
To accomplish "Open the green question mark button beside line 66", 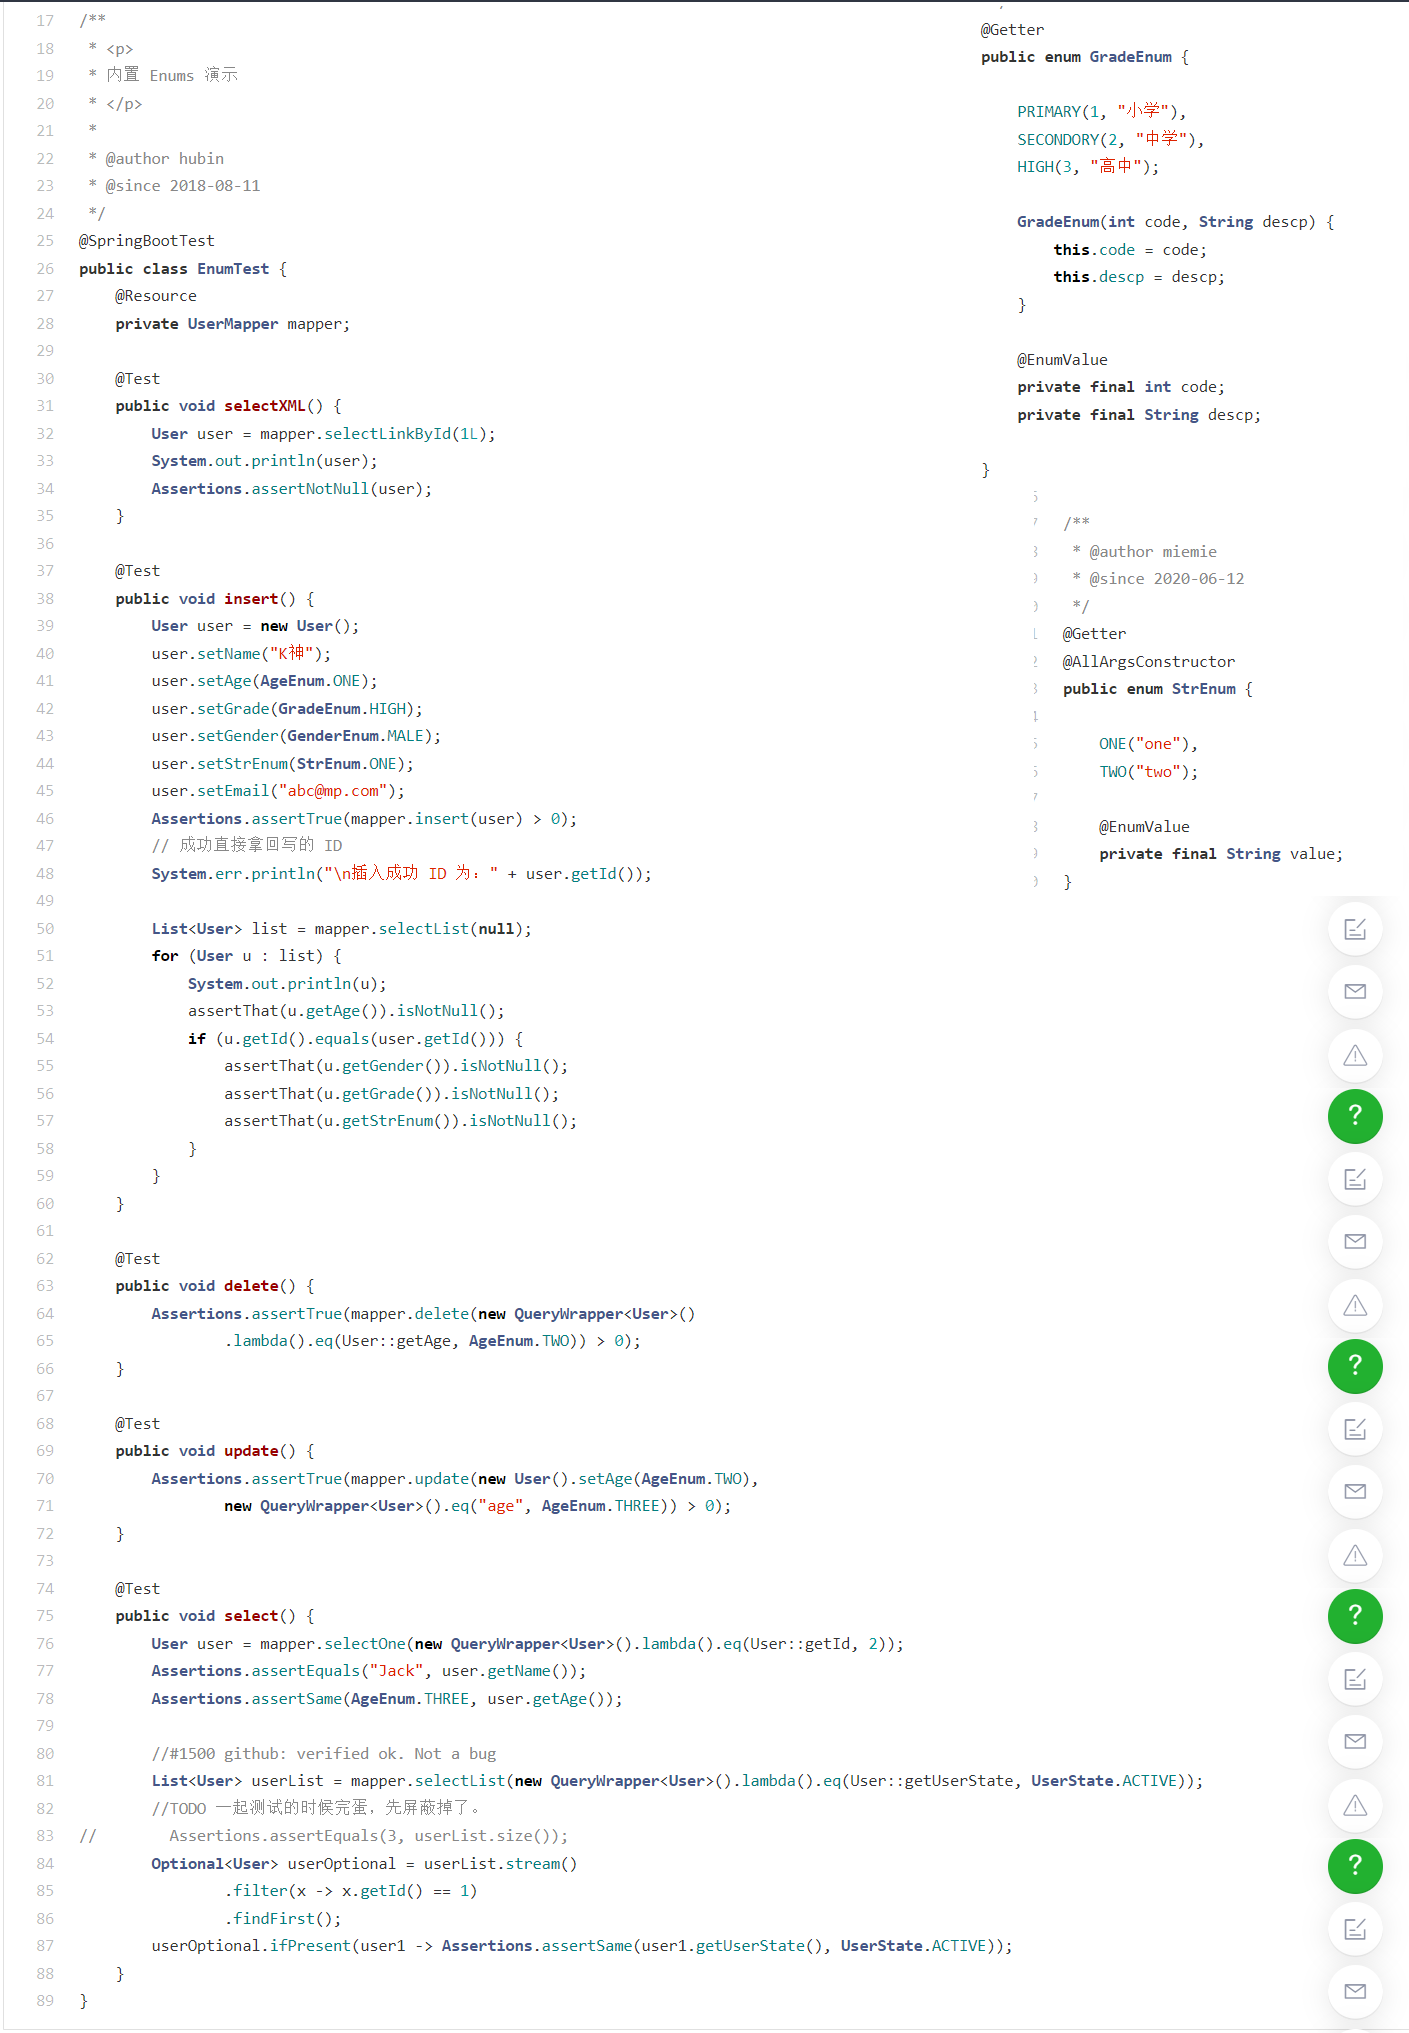I will pyautogui.click(x=1355, y=1366).
